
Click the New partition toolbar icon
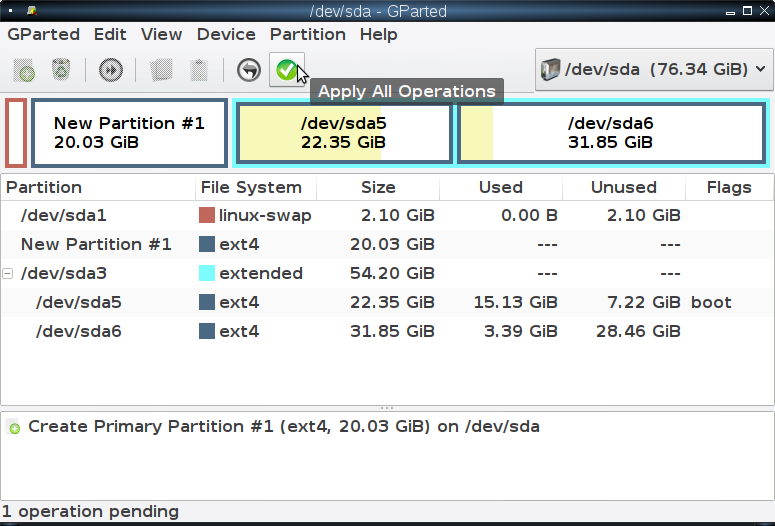pyautogui.click(x=24, y=70)
